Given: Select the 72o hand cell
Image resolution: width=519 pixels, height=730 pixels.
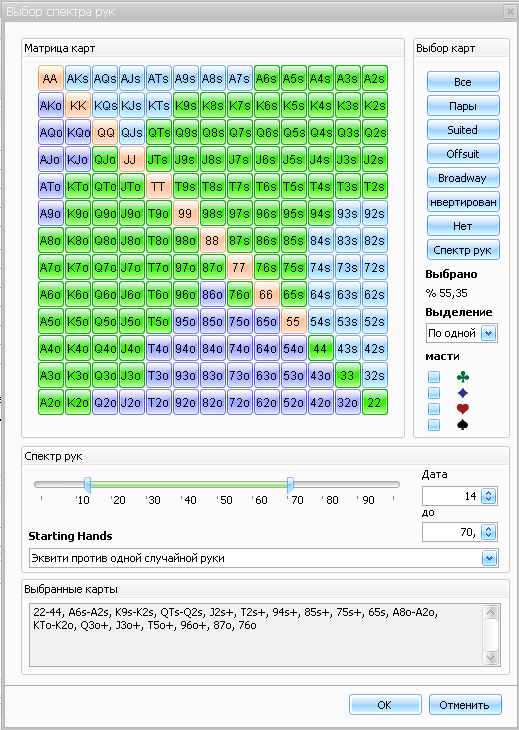Looking at the screenshot, I should tap(239, 402).
